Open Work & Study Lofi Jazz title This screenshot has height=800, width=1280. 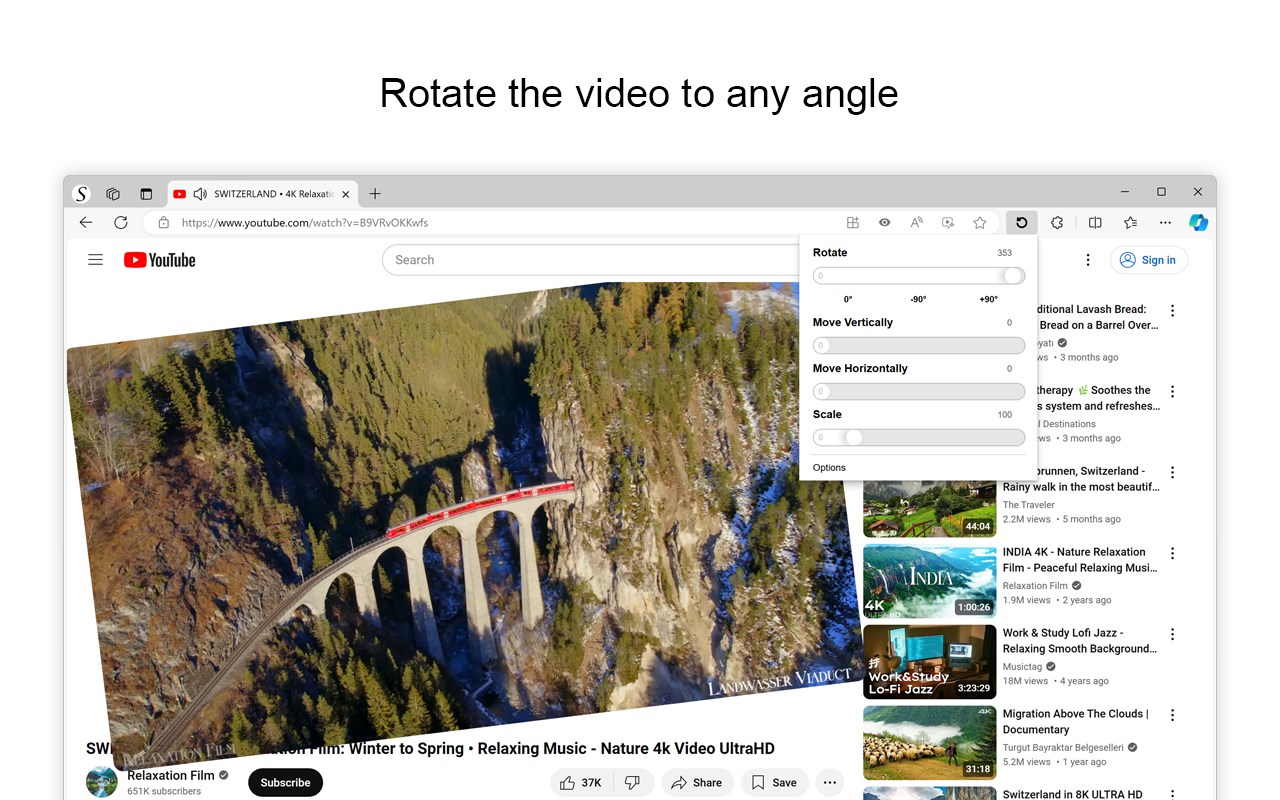pyautogui.click(x=1080, y=641)
